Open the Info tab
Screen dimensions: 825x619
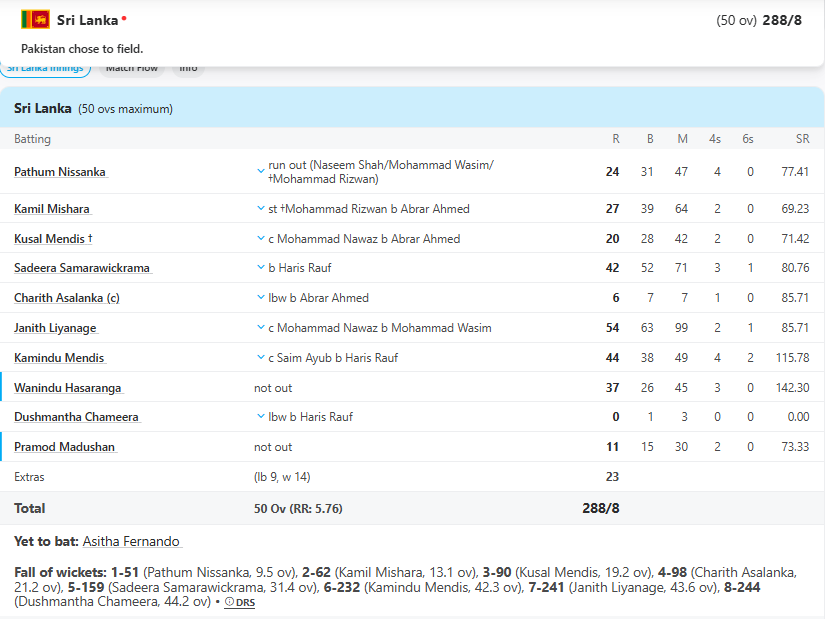[x=188, y=68]
